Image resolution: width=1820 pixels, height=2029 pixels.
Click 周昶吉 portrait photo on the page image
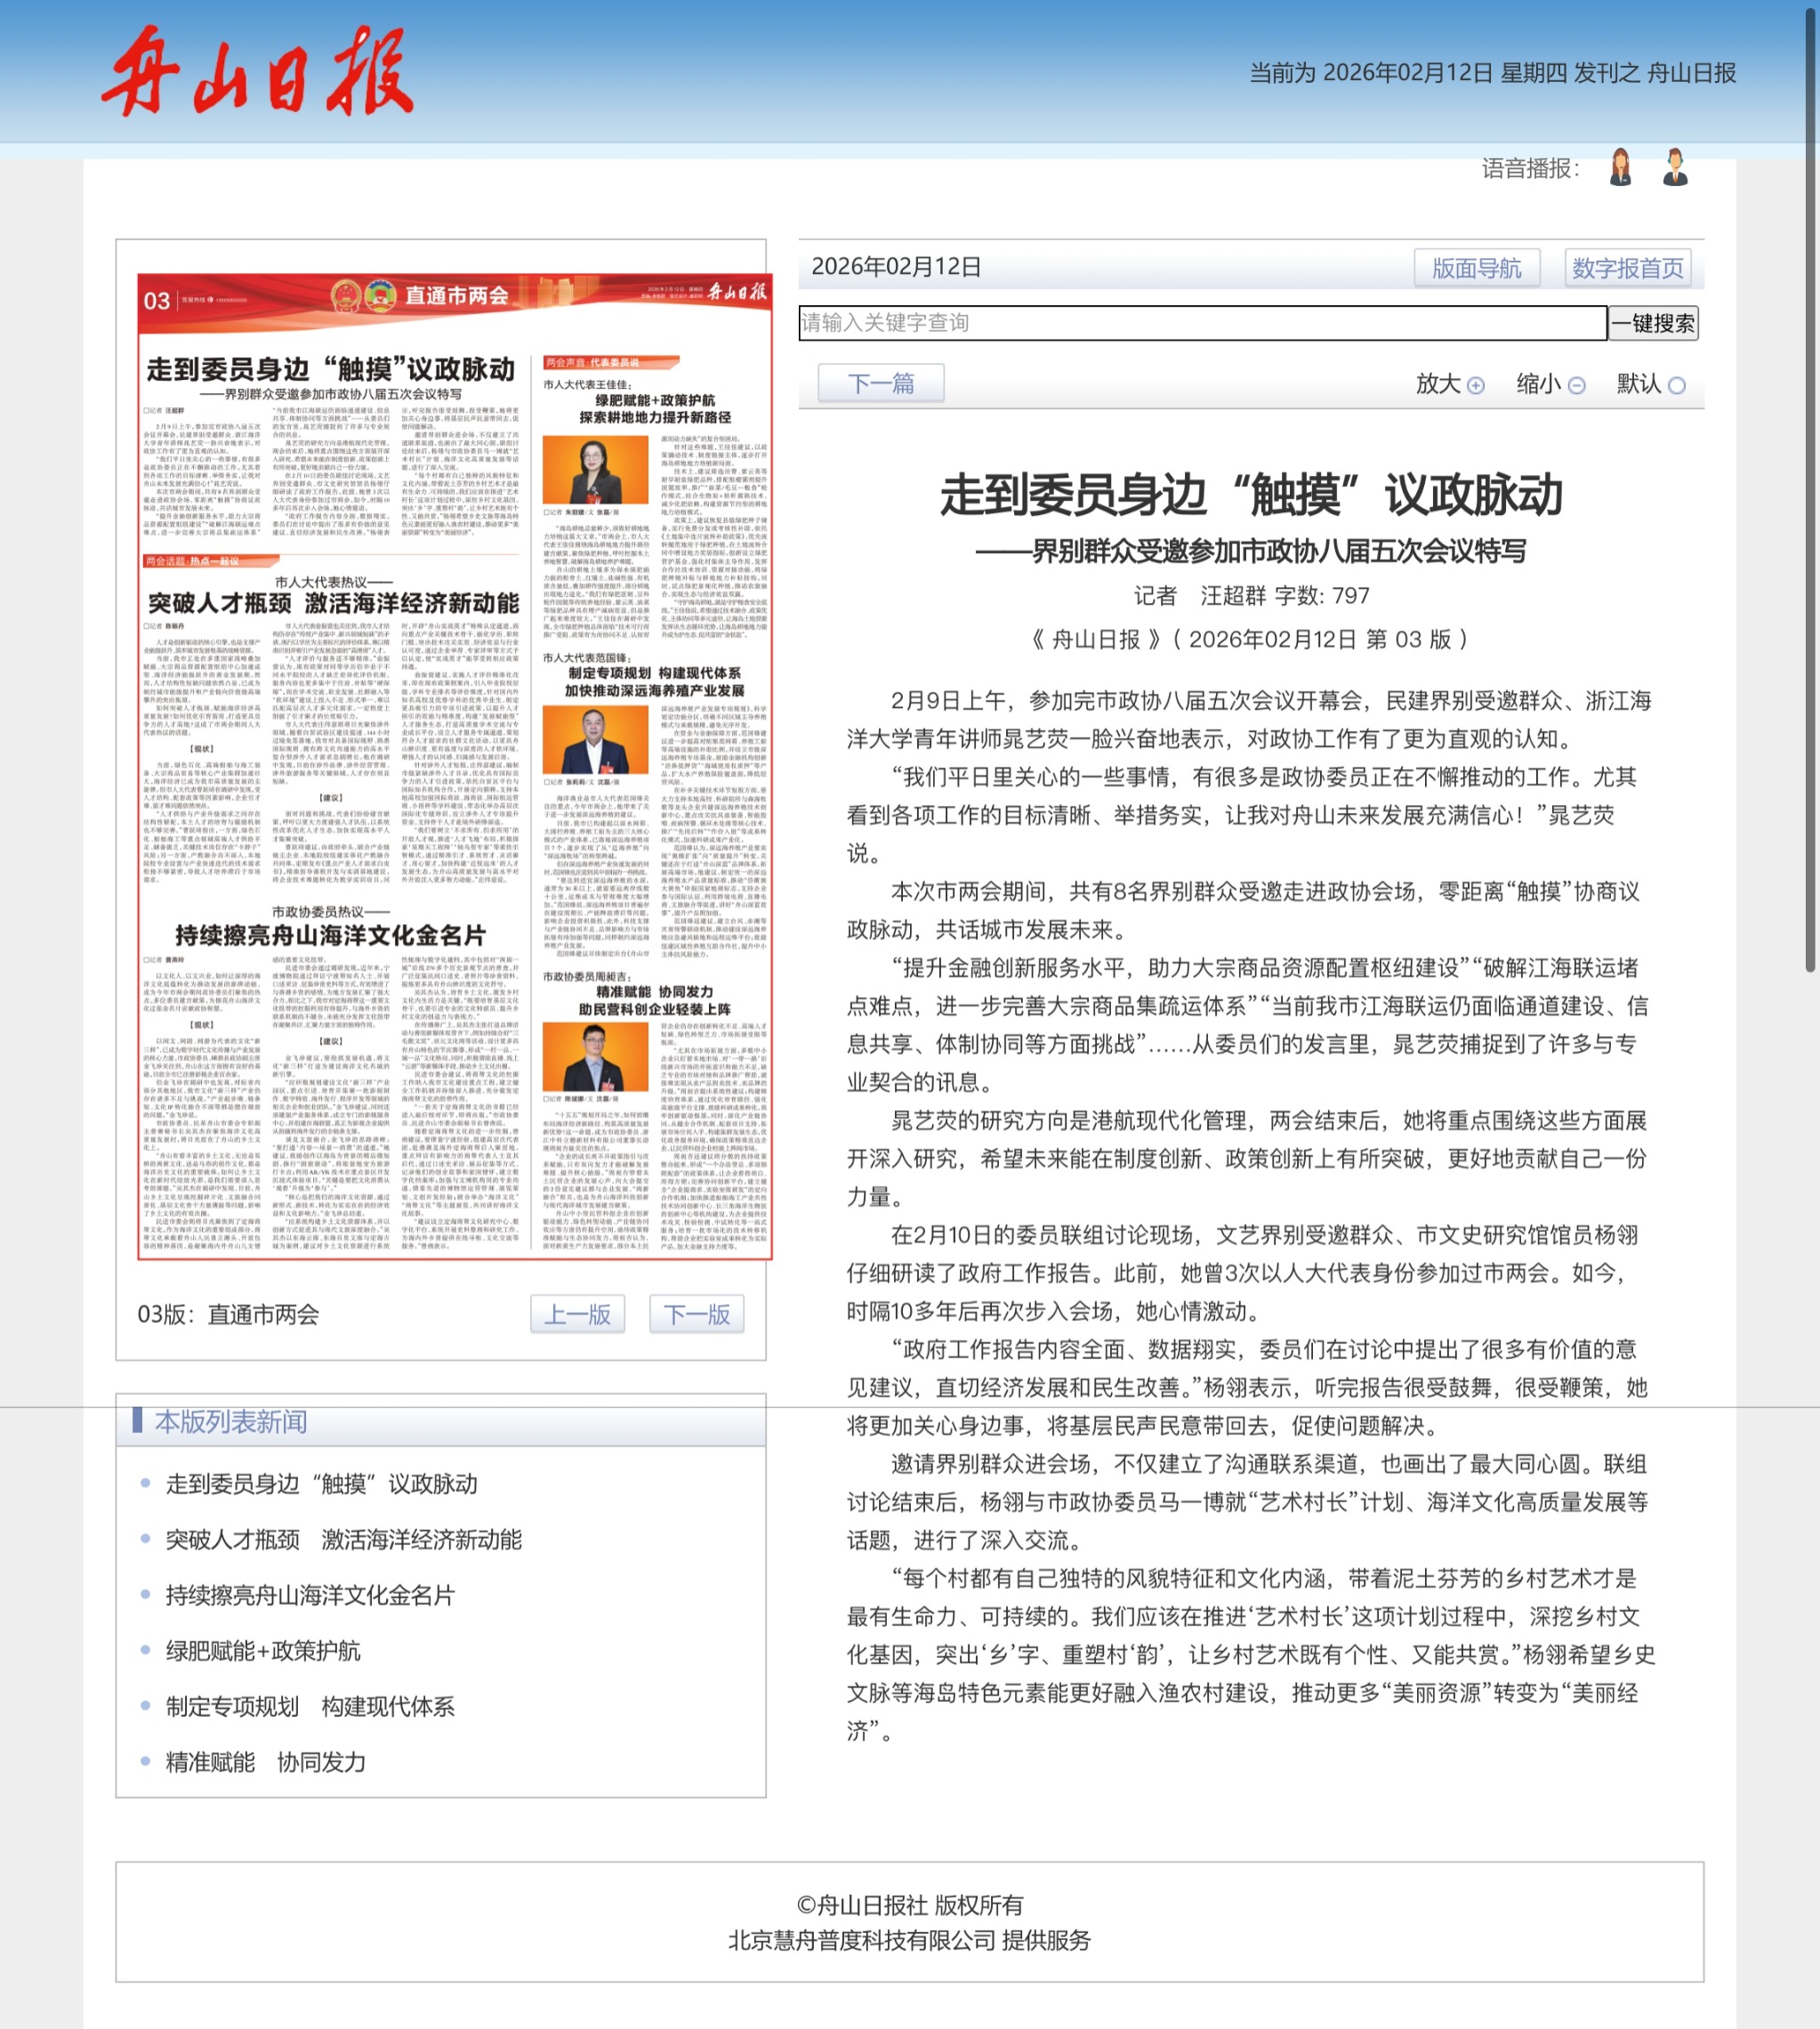(x=595, y=1057)
